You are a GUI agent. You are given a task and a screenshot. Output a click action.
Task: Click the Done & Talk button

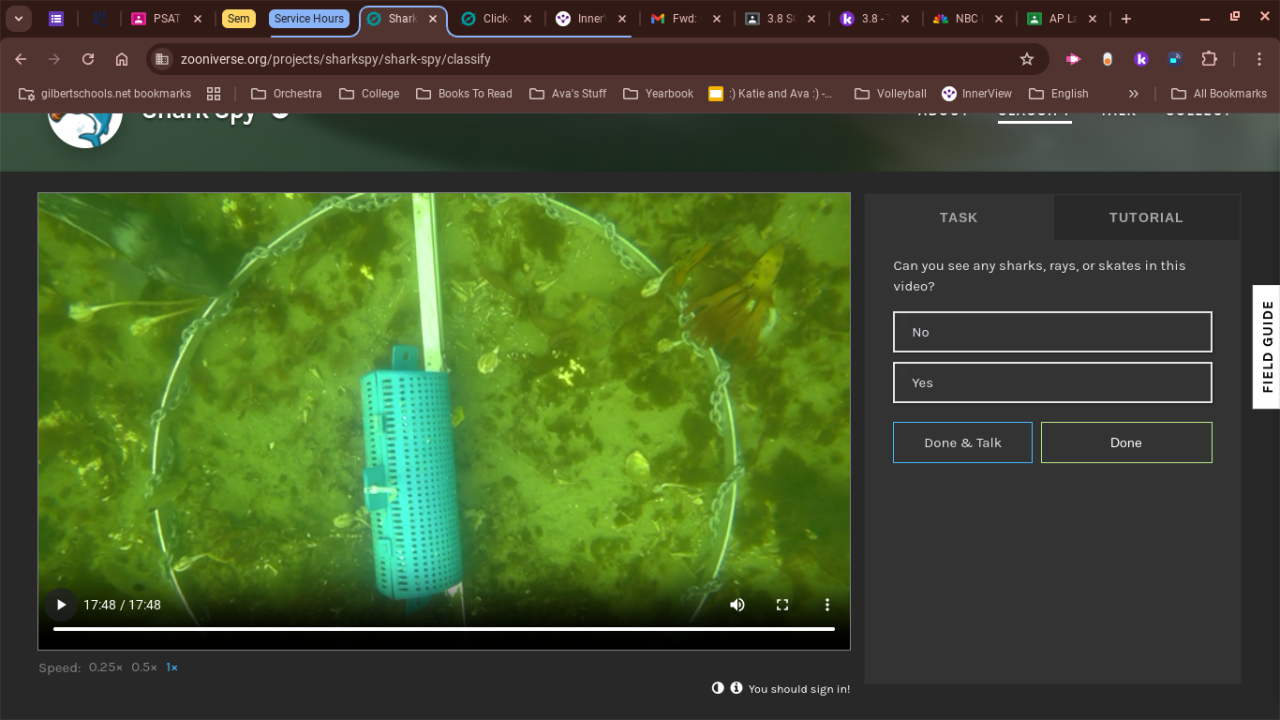[962, 442]
